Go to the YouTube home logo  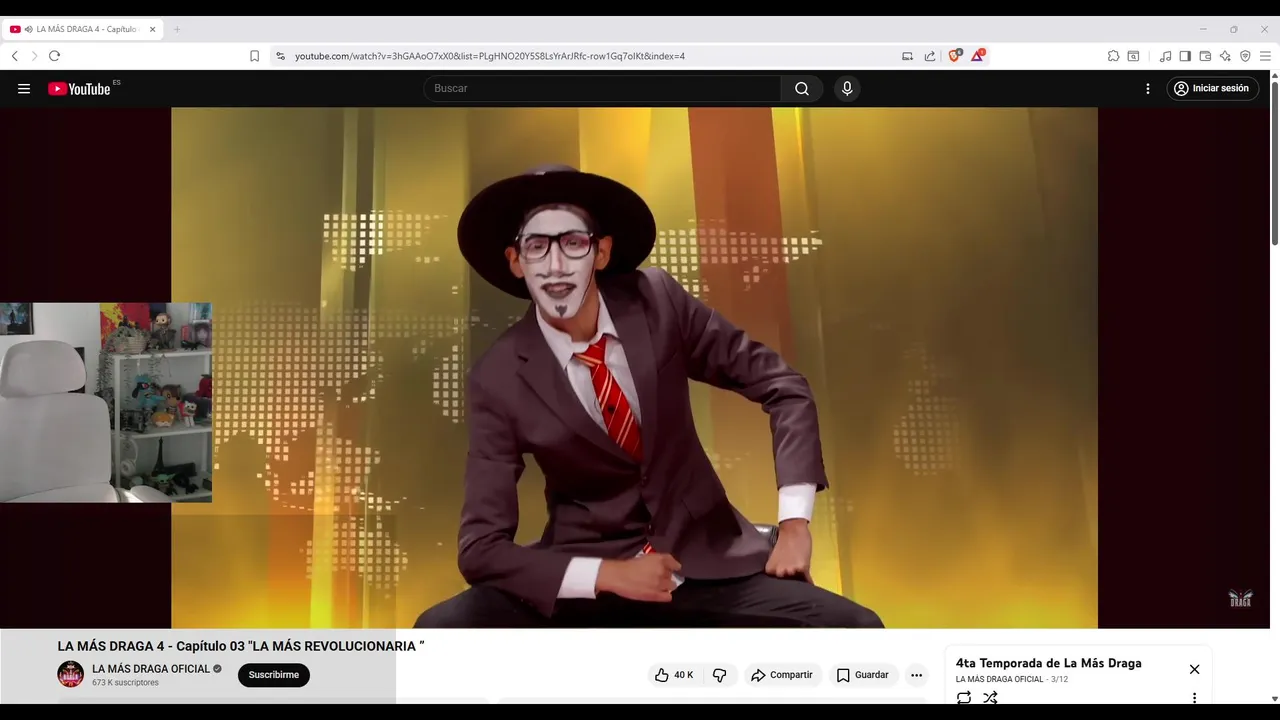pyautogui.click(x=79, y=88)
